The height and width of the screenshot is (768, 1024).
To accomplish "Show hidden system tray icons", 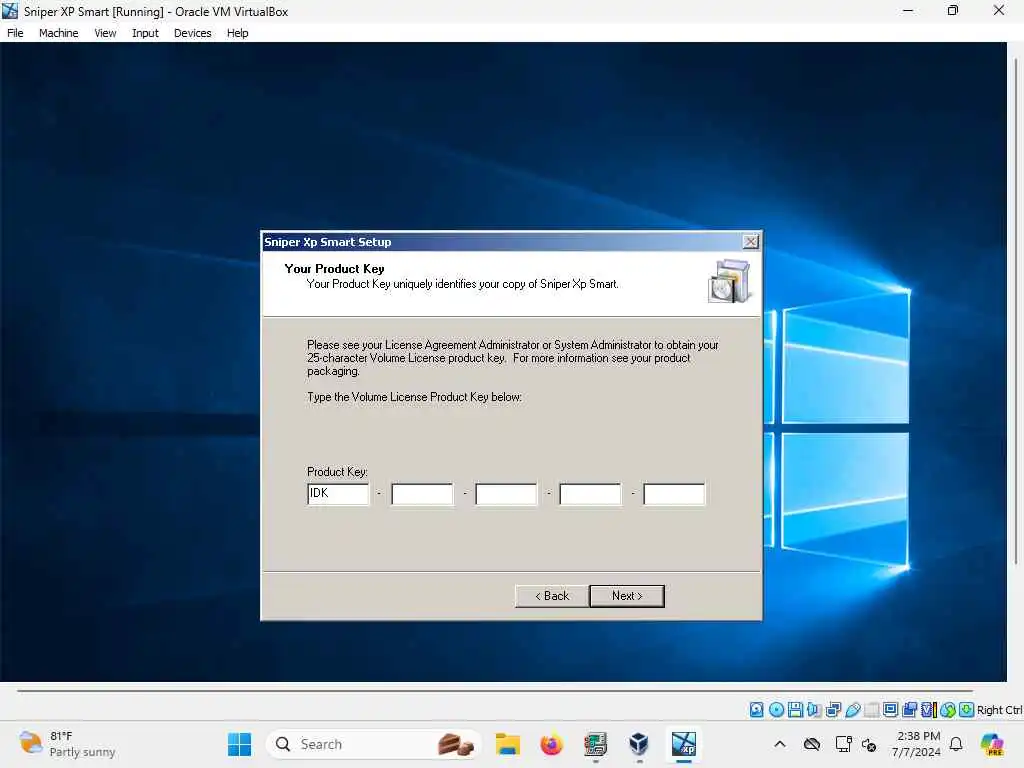I will pyautogui.click(x=780, y=744).
